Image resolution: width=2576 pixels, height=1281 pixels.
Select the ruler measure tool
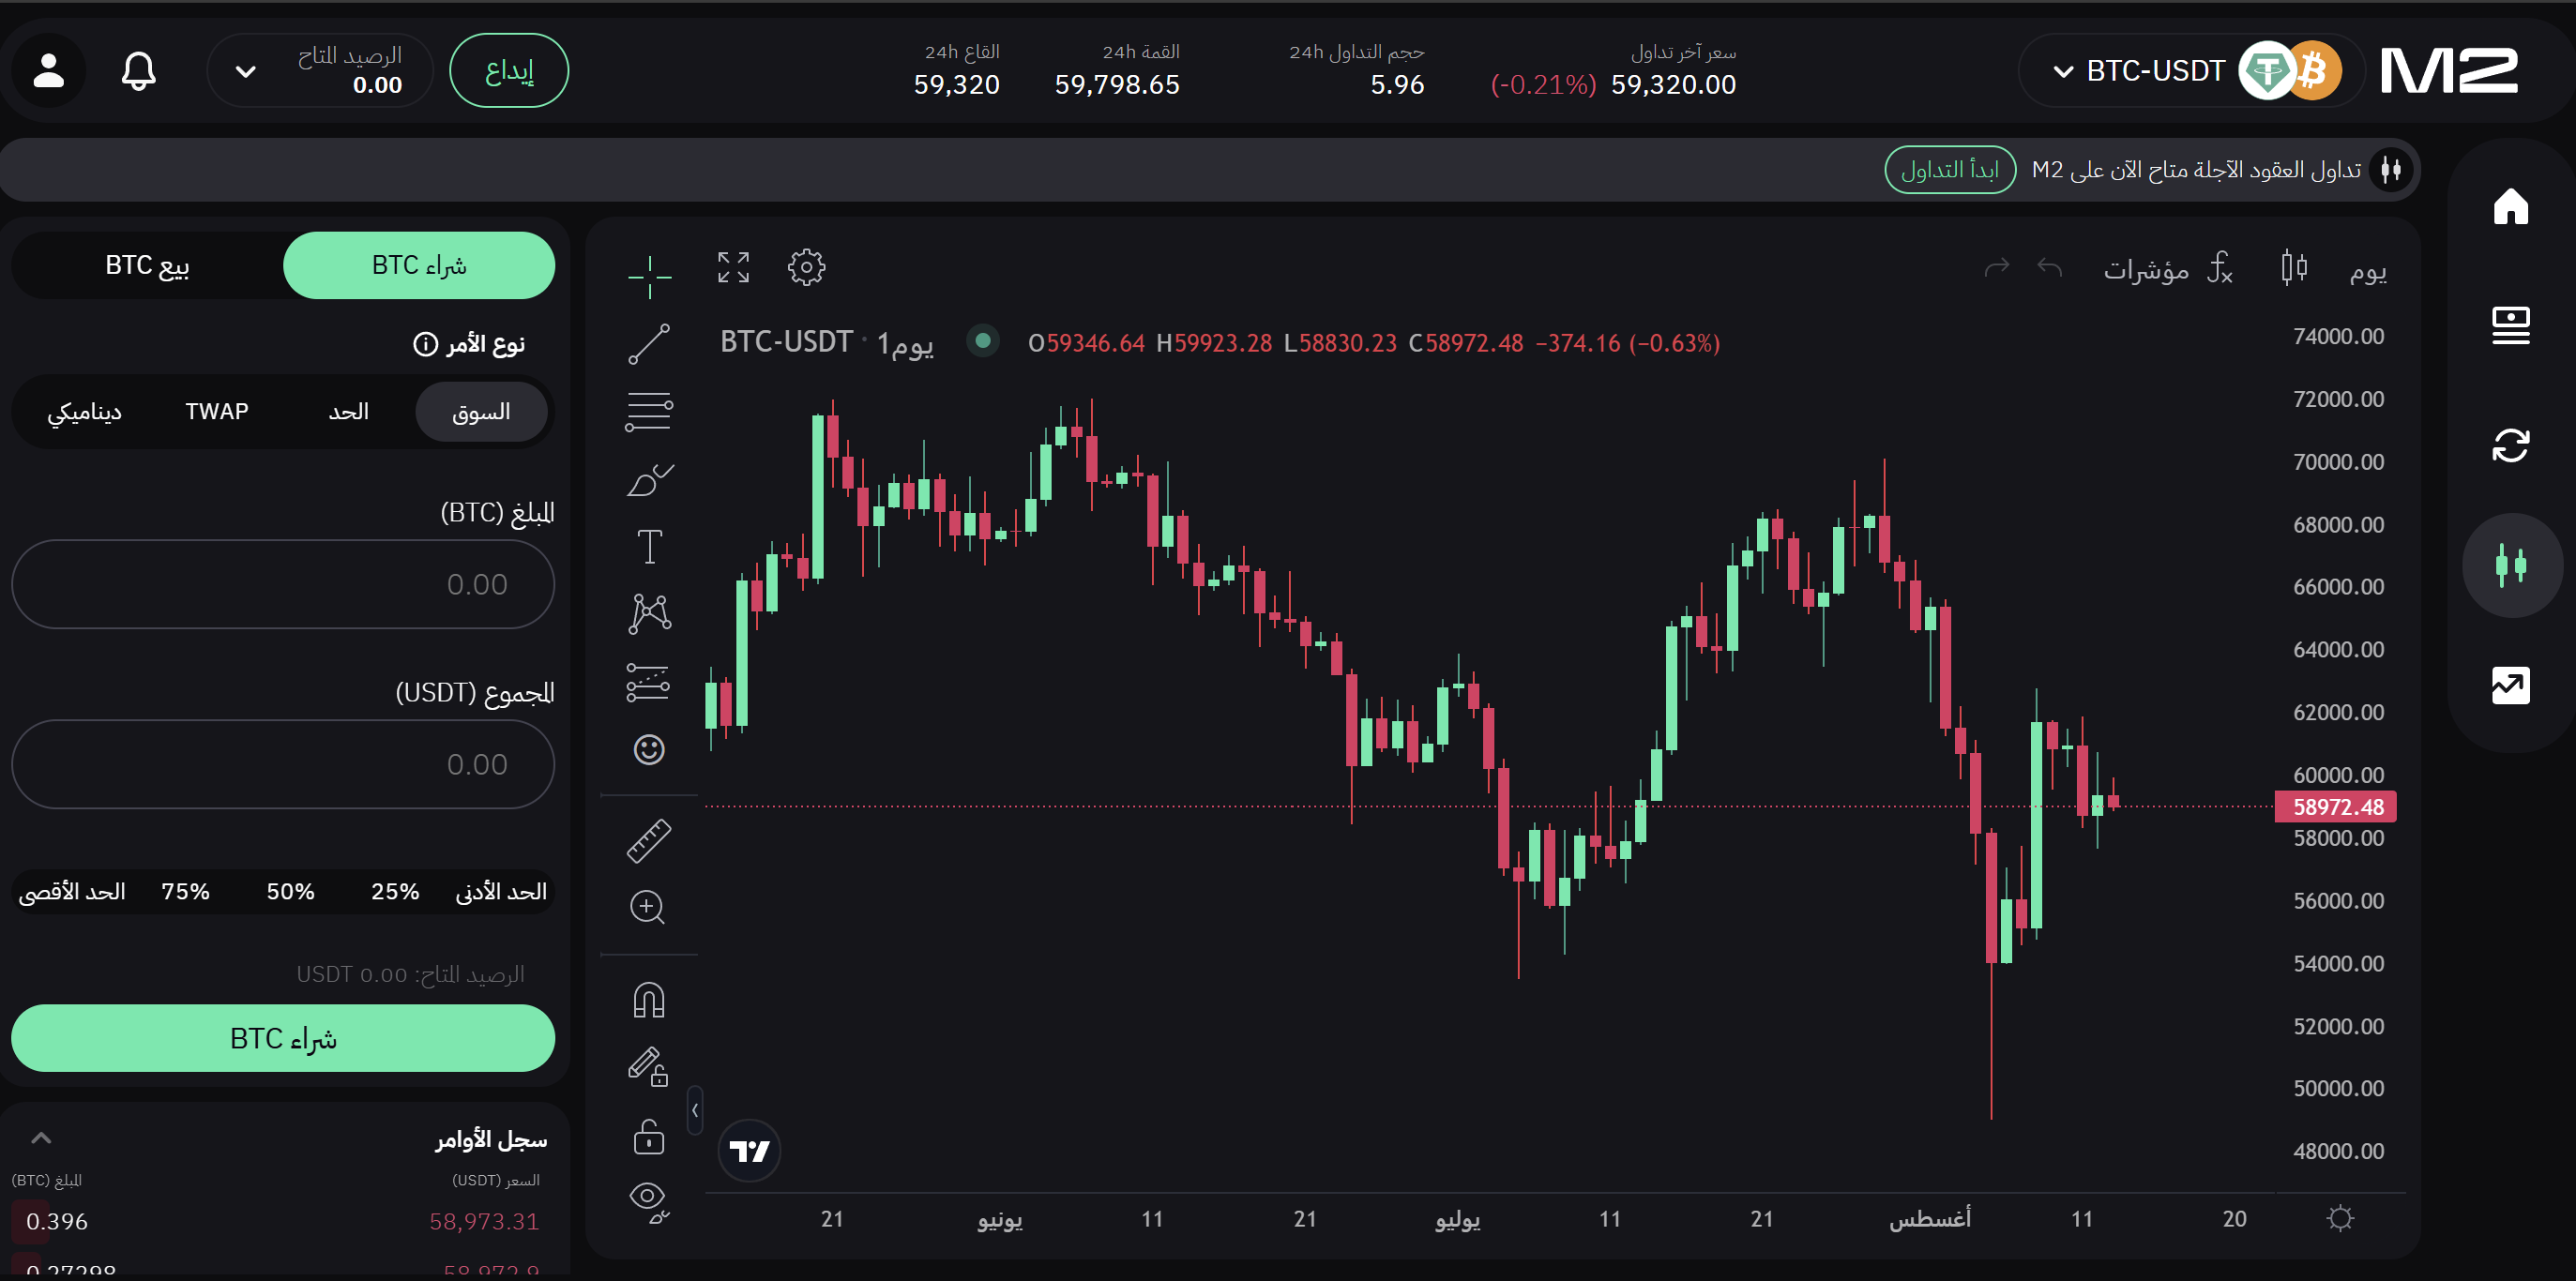(649, 841)
